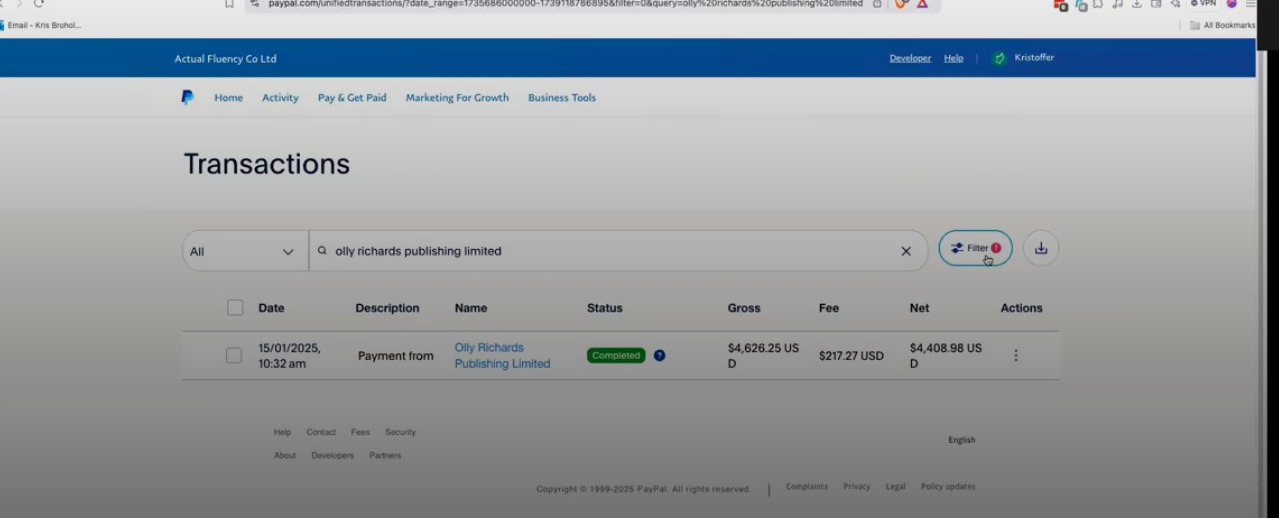
Task: Click the browser reload icon
Action: tap(39, 3)
